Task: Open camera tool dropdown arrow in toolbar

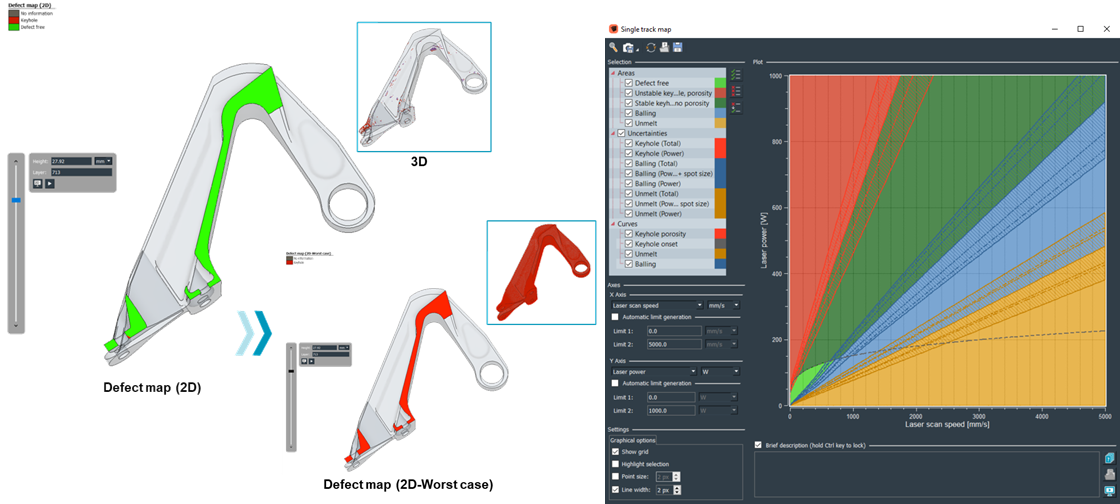Action: click(x=638, y=49)
